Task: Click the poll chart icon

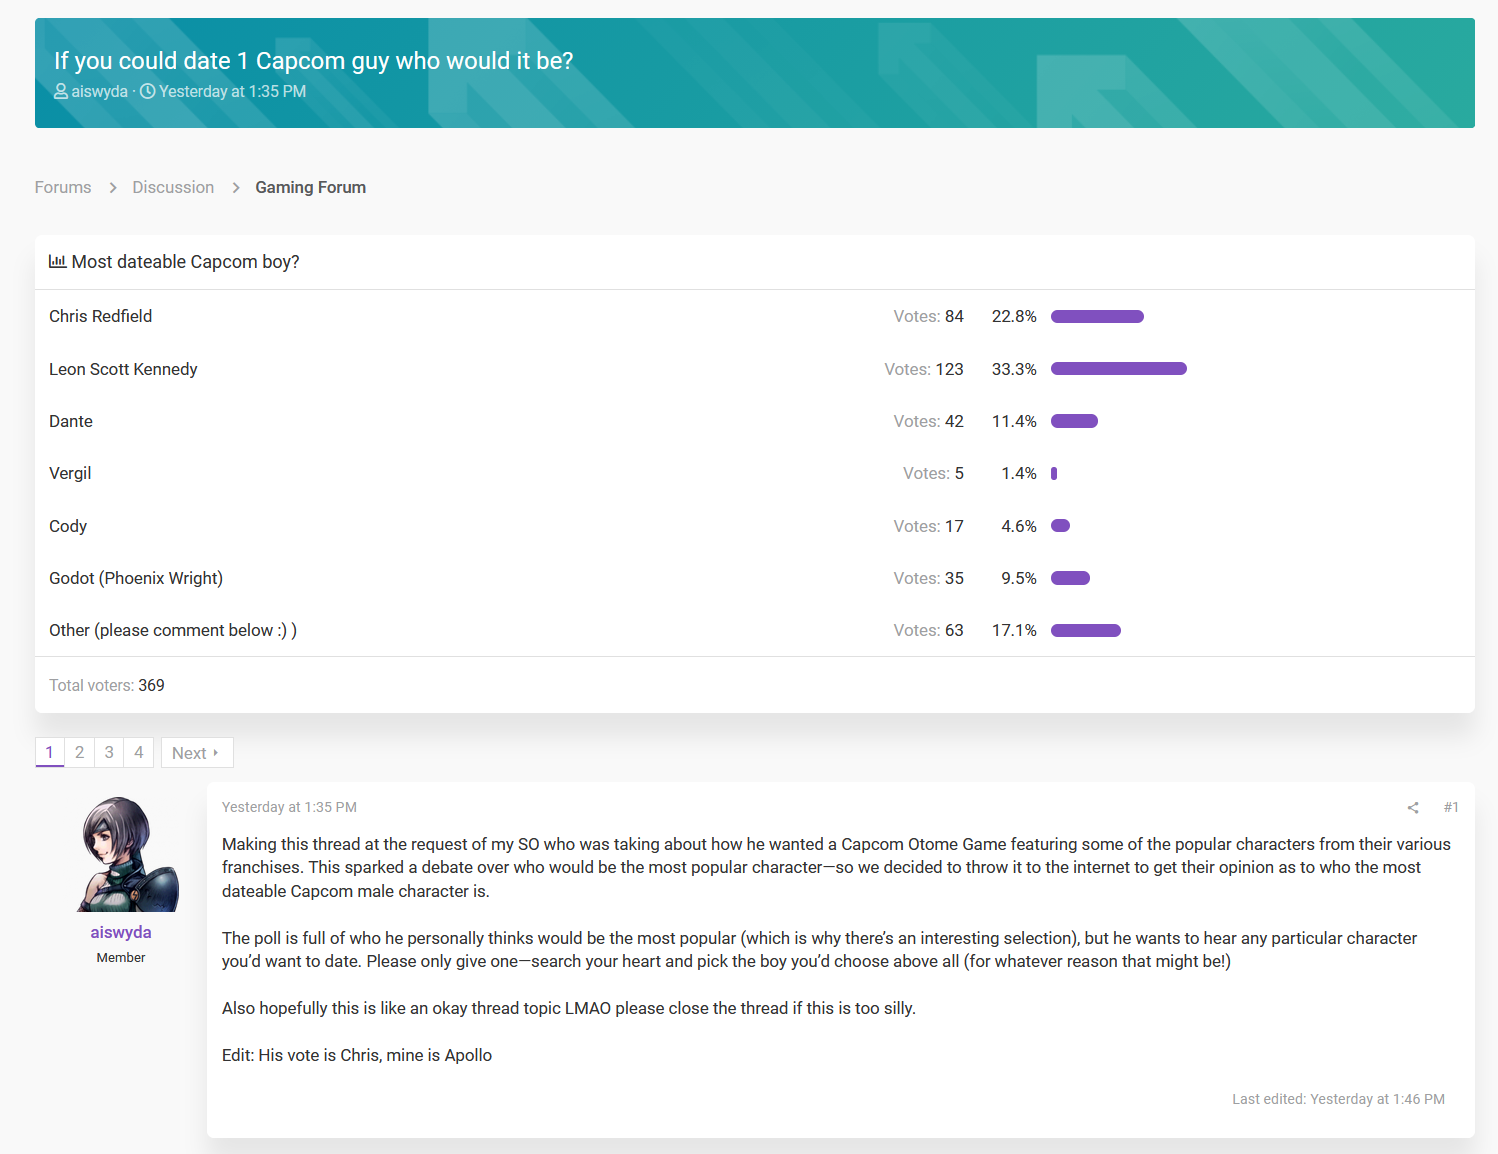Action: pos(57,261)
